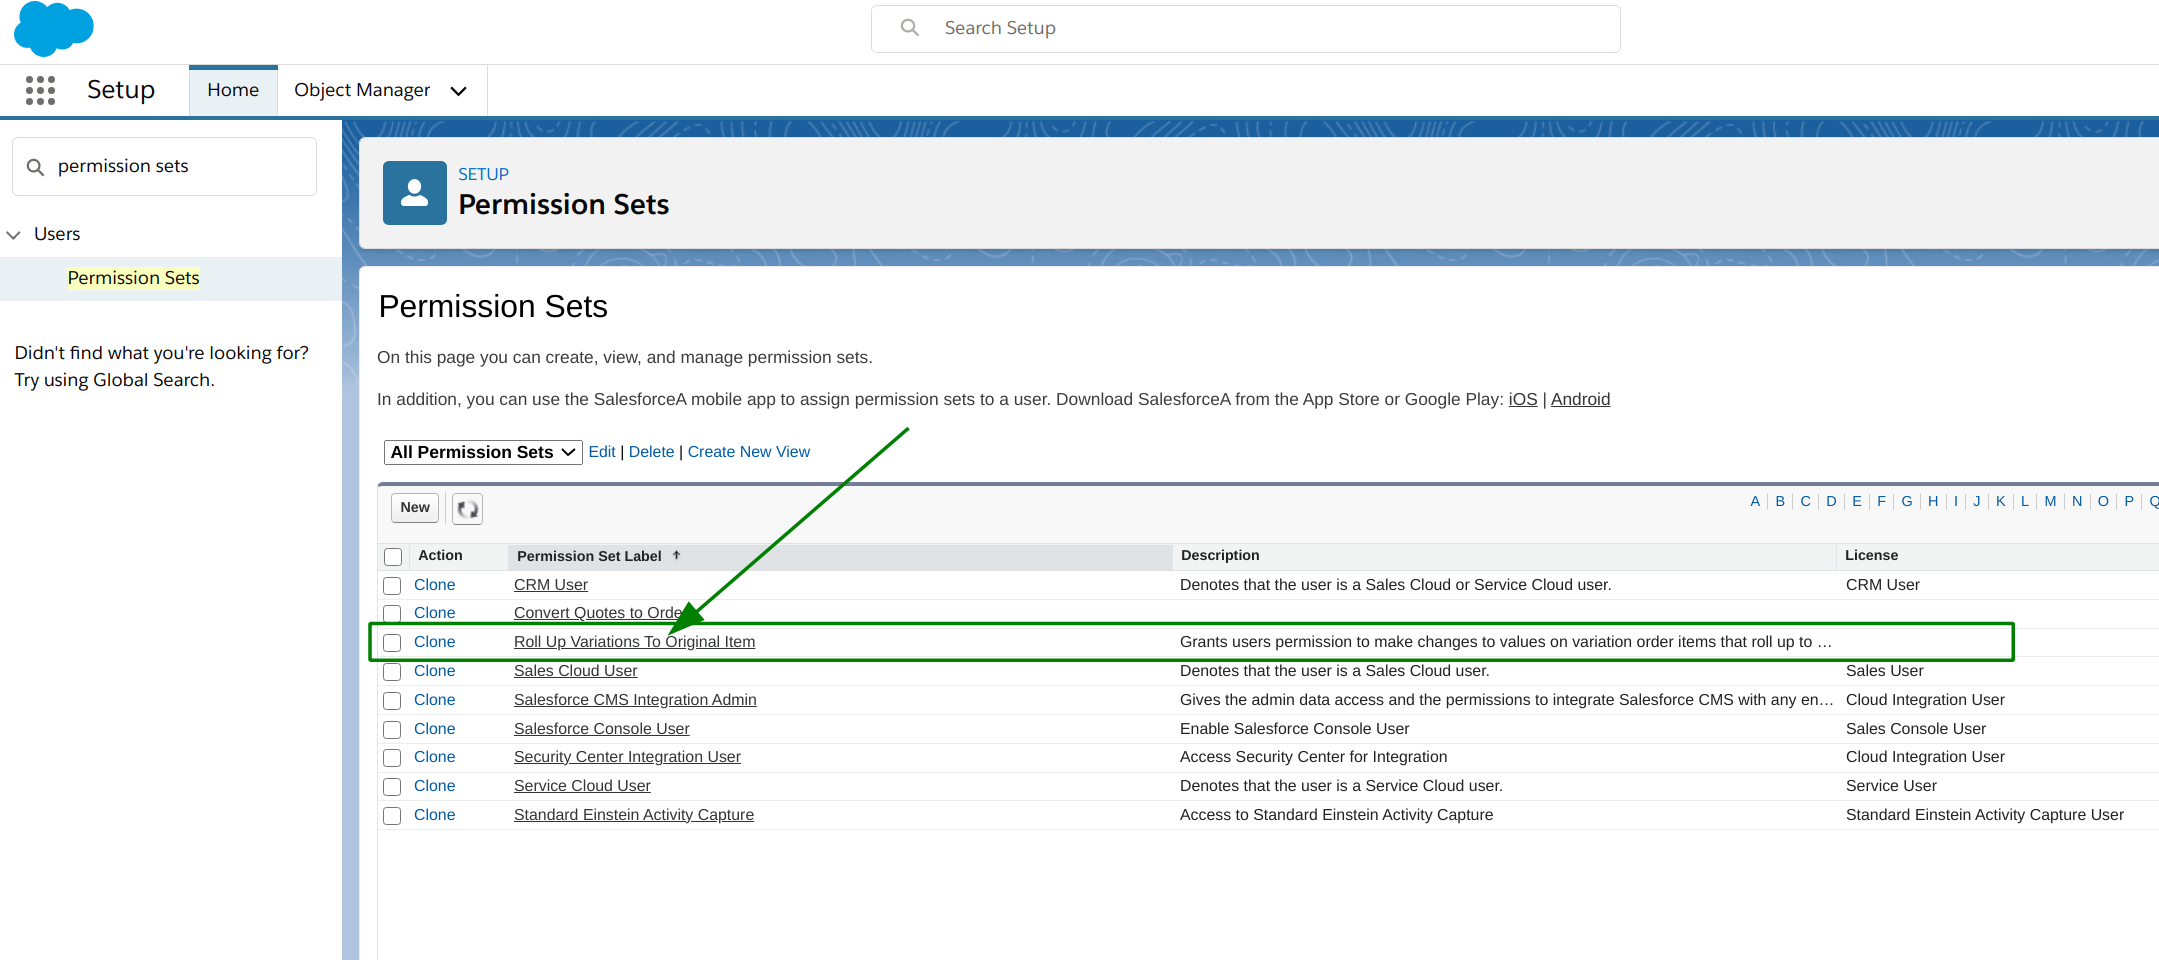
Task: Open Standard Einstein Activity Capture
Action: click(x=634, y=815)
